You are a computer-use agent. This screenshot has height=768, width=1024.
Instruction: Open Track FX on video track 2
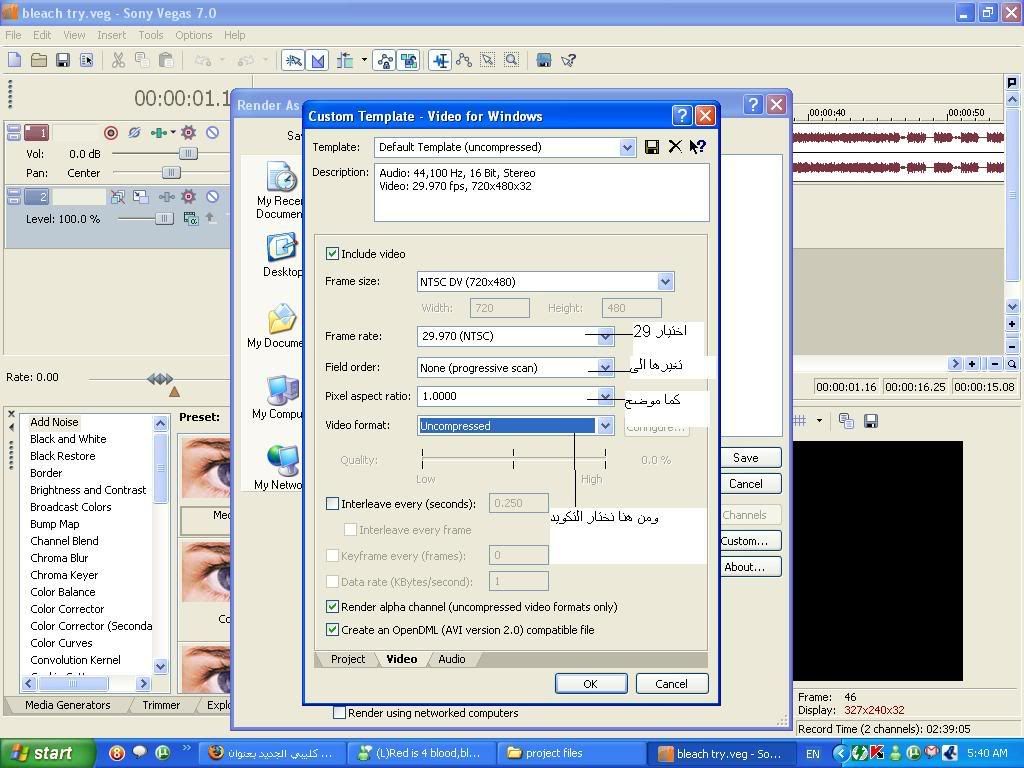click(188, 197)
